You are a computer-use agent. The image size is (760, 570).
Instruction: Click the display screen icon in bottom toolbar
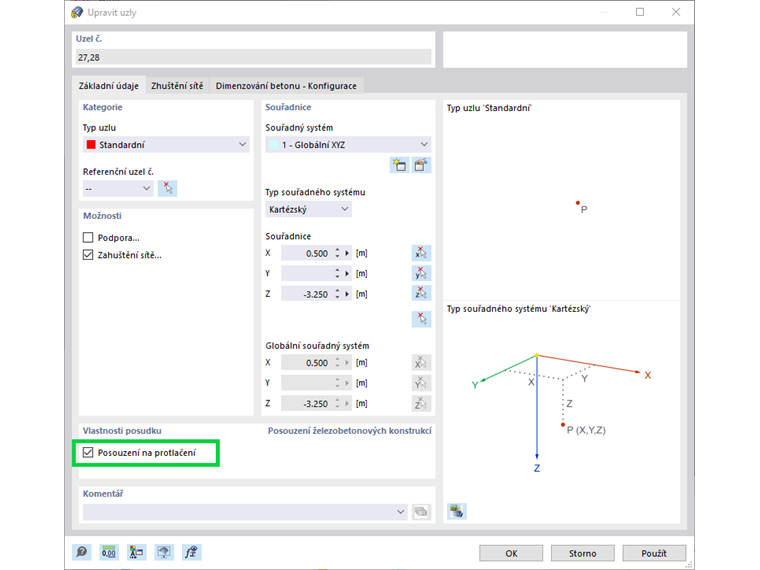tap(164, 552)
